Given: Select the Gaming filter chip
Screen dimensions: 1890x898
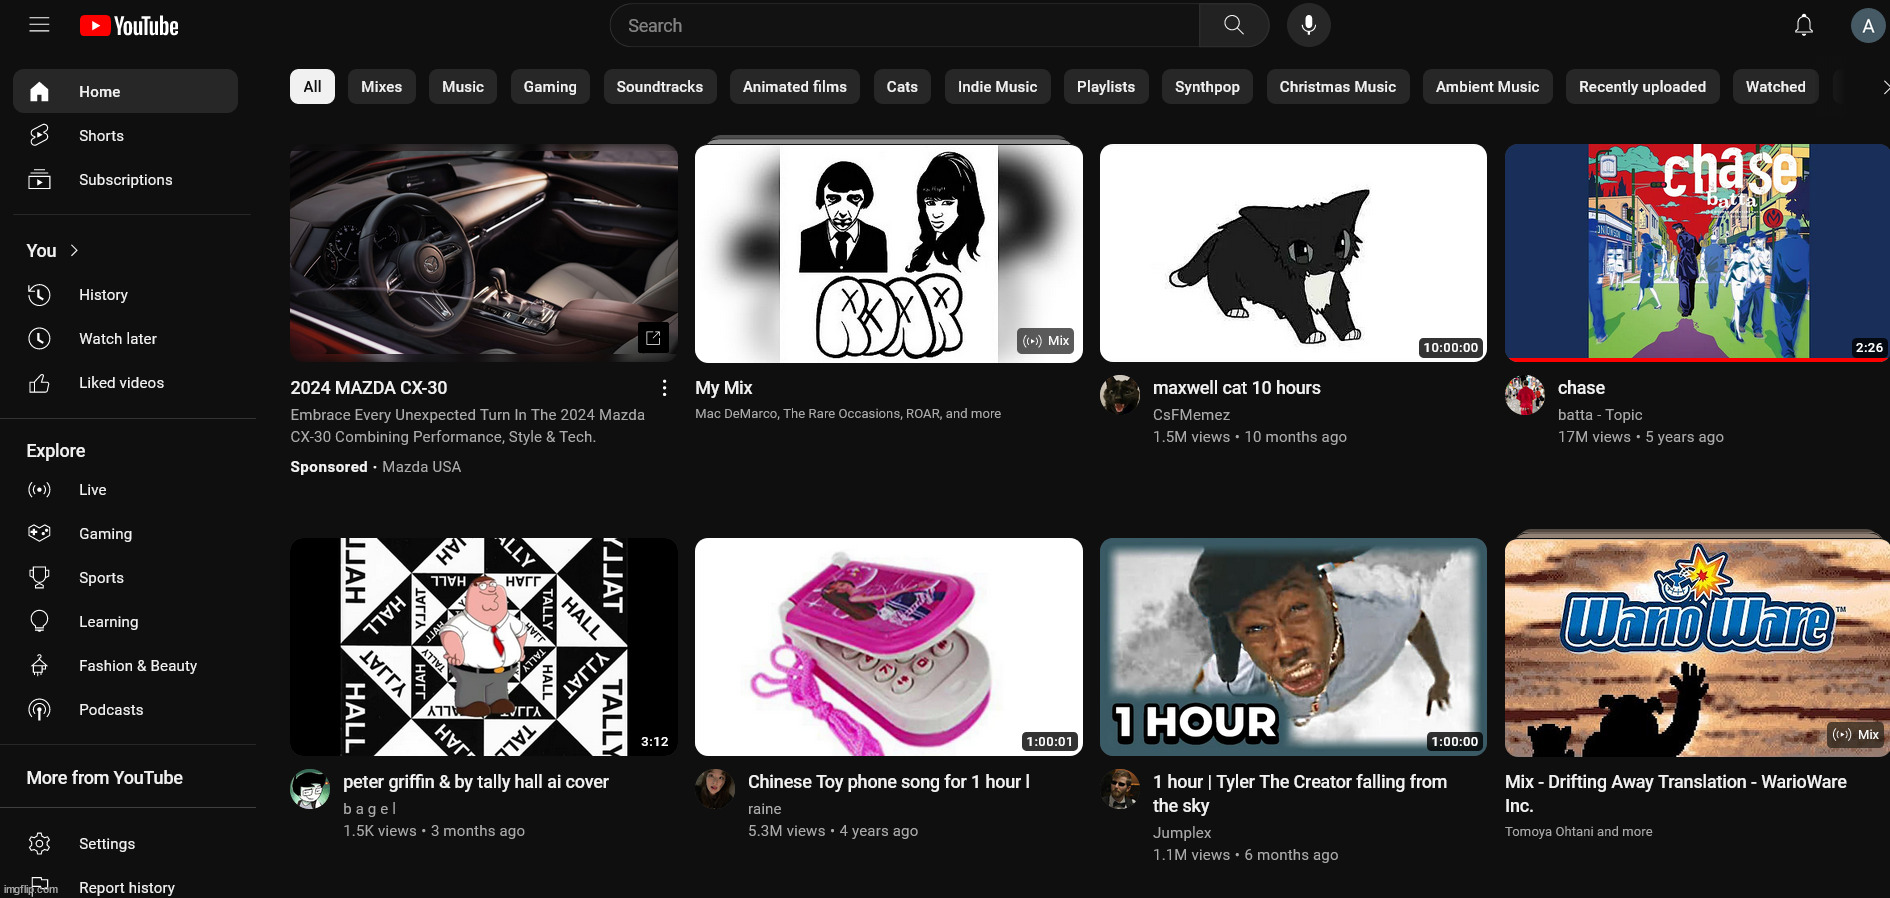Looking at the screenshot, I should (x=550, y=87).
